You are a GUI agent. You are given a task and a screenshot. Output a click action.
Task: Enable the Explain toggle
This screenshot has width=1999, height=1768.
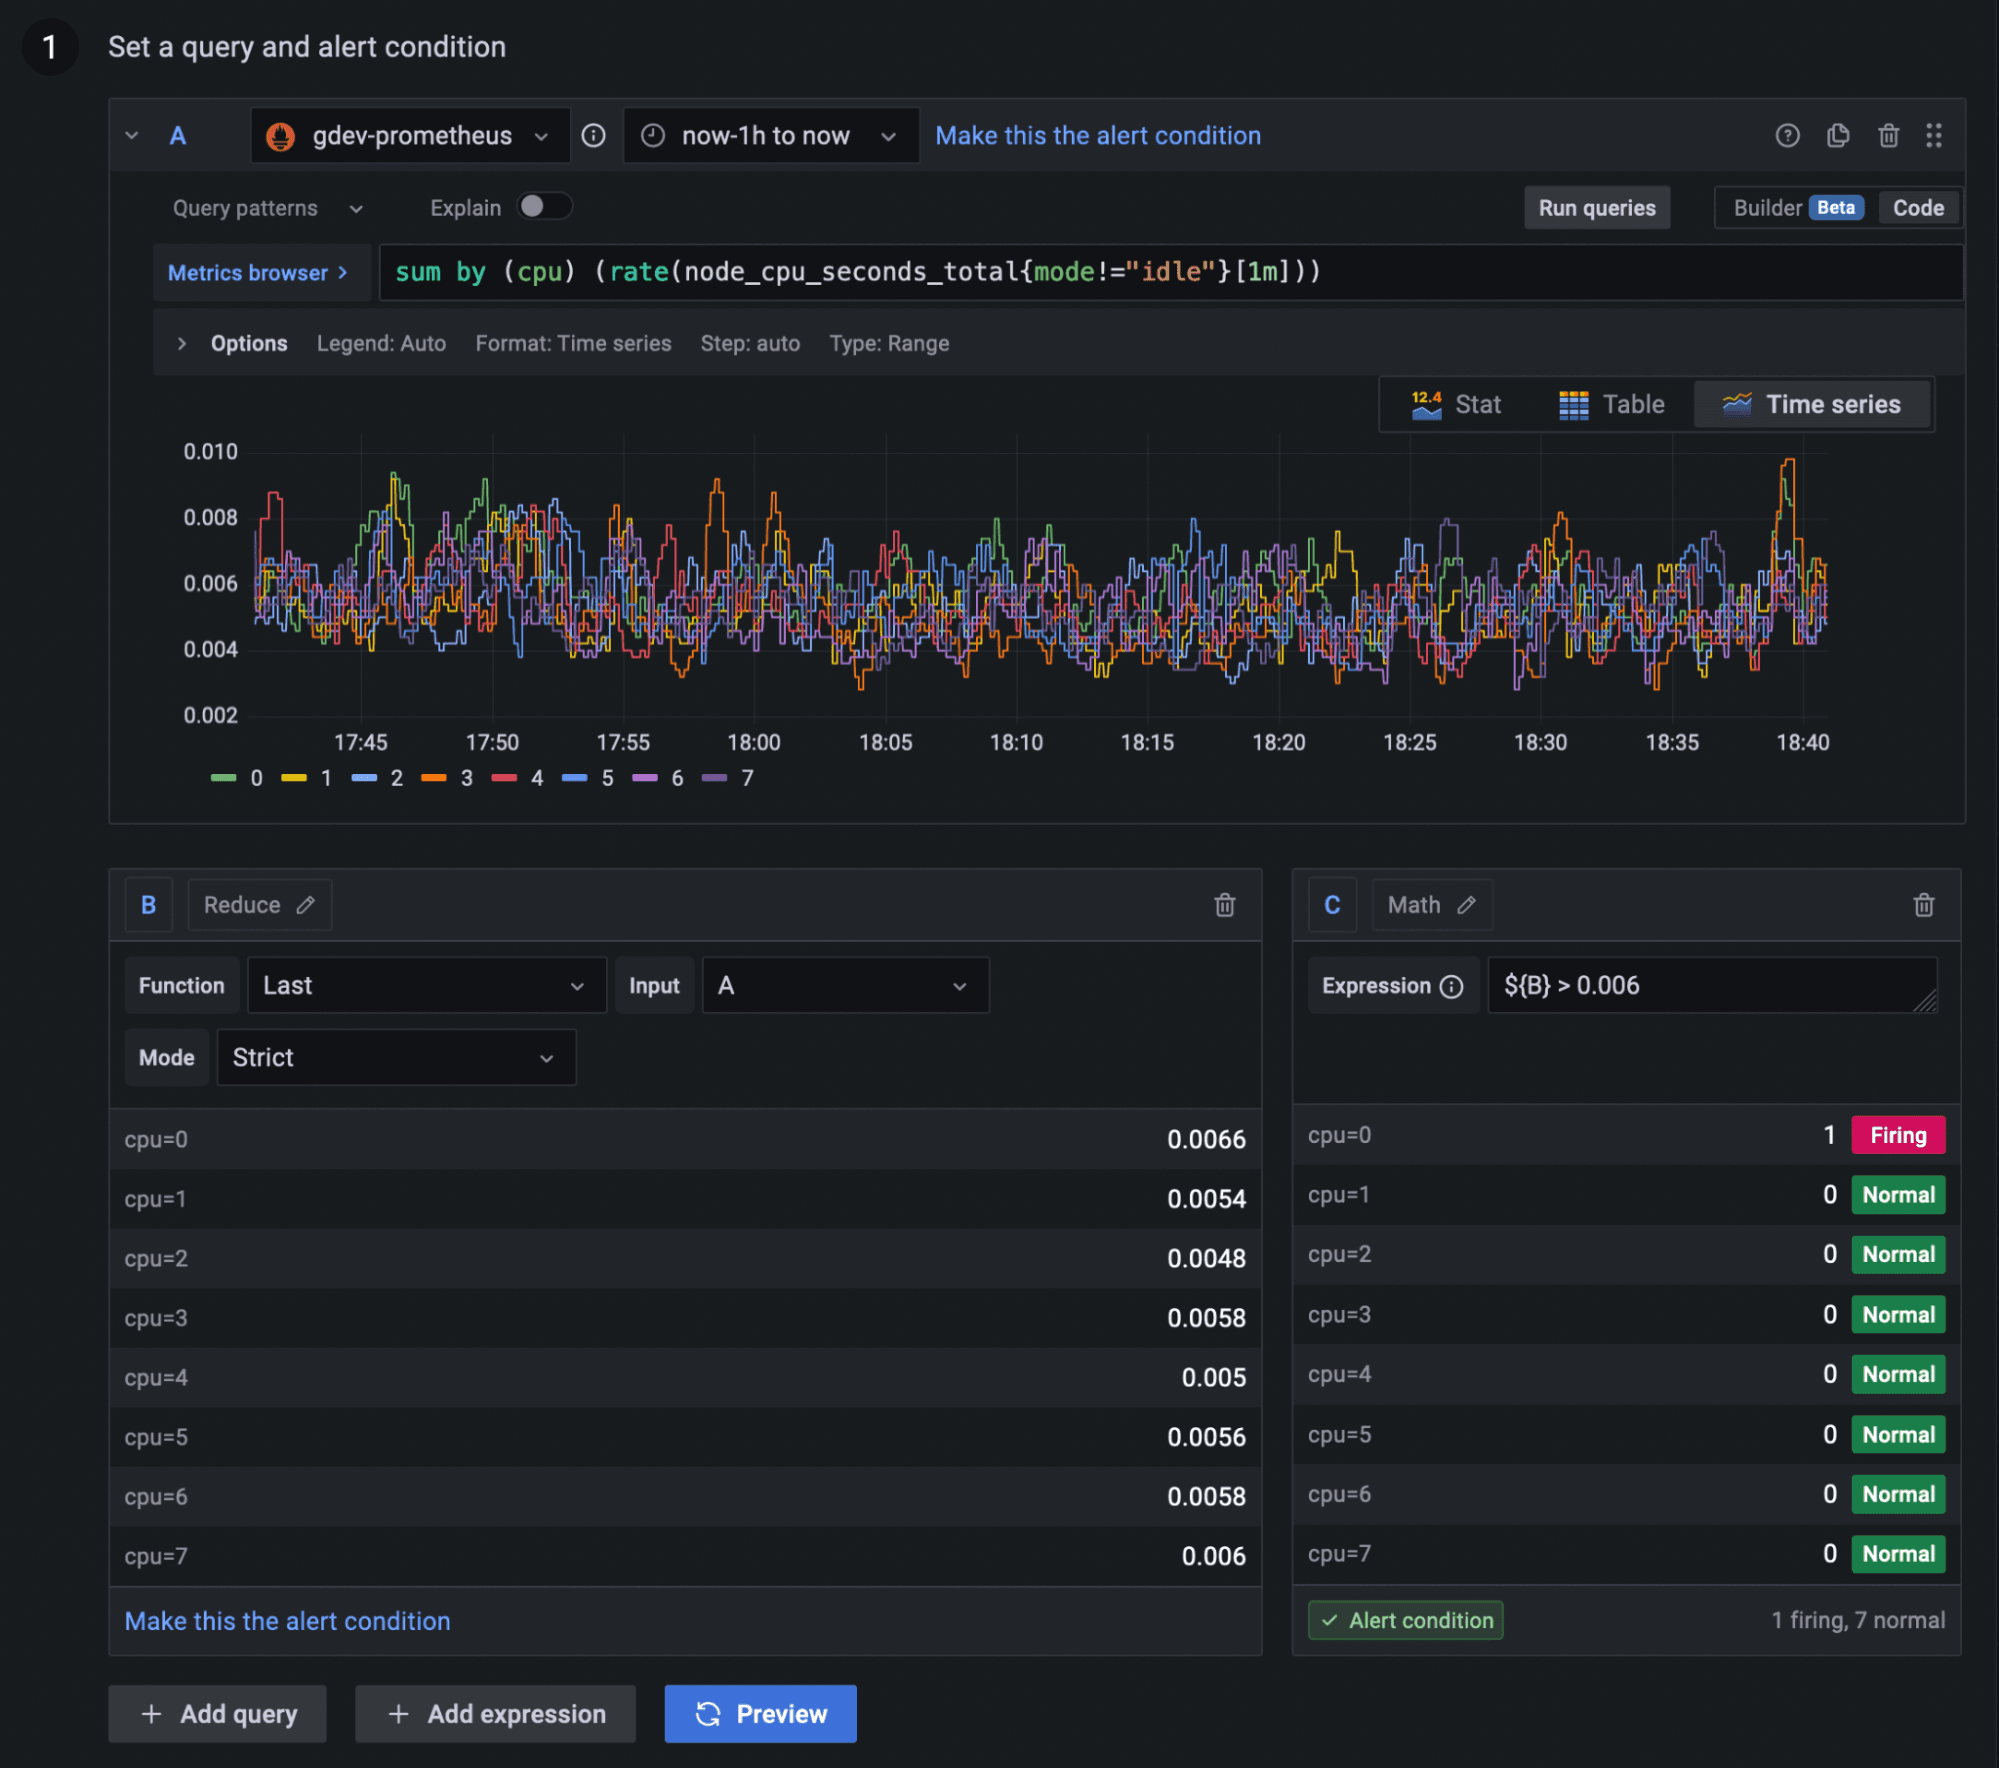[x=545, y=206]
